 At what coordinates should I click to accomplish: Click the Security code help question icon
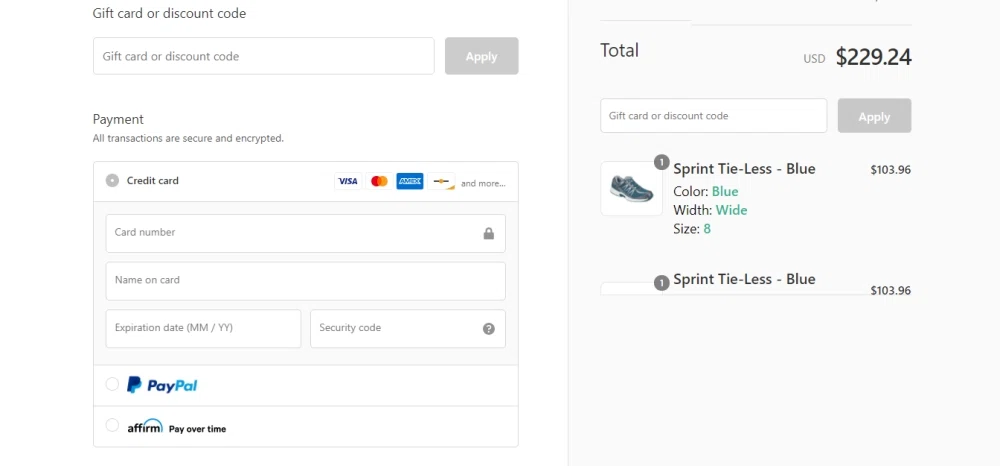[489, 329]
